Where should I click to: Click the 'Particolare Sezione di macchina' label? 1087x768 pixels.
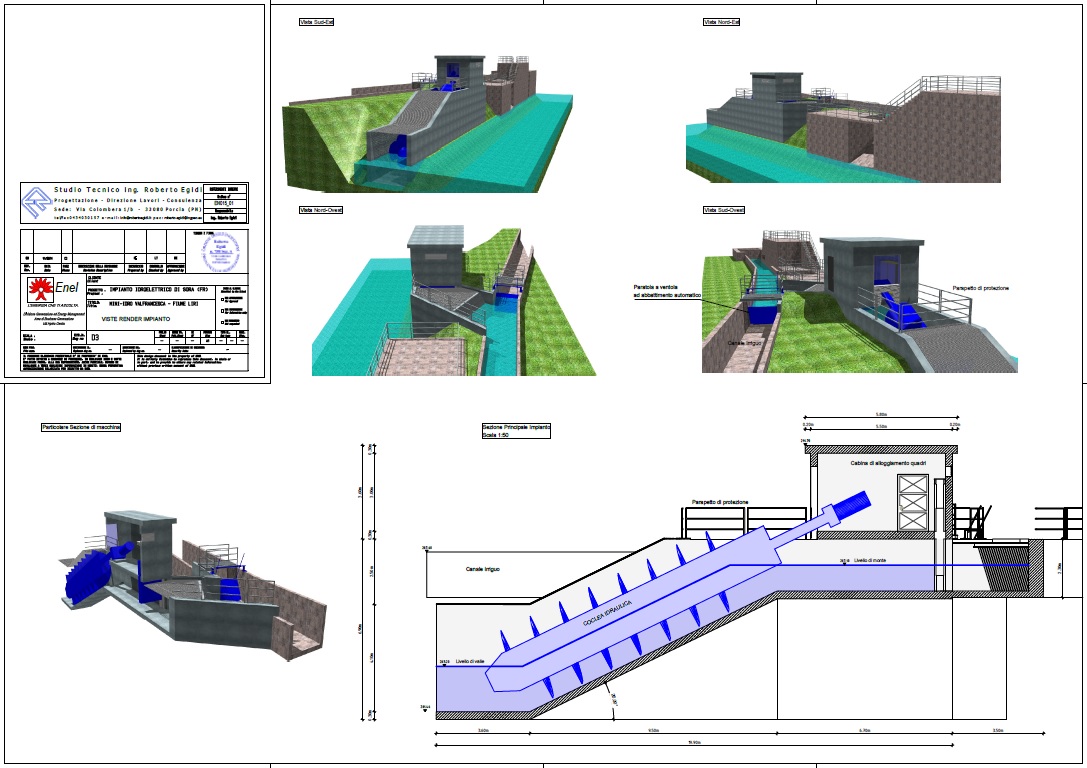tap(81, 427)
